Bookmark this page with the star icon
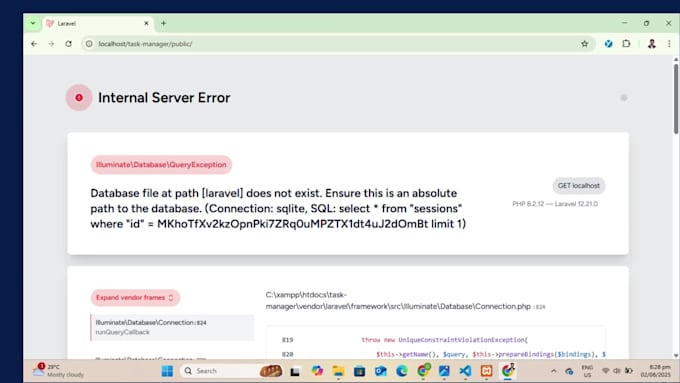The width and height of the screenshot is (680, 383). point(585,44)
